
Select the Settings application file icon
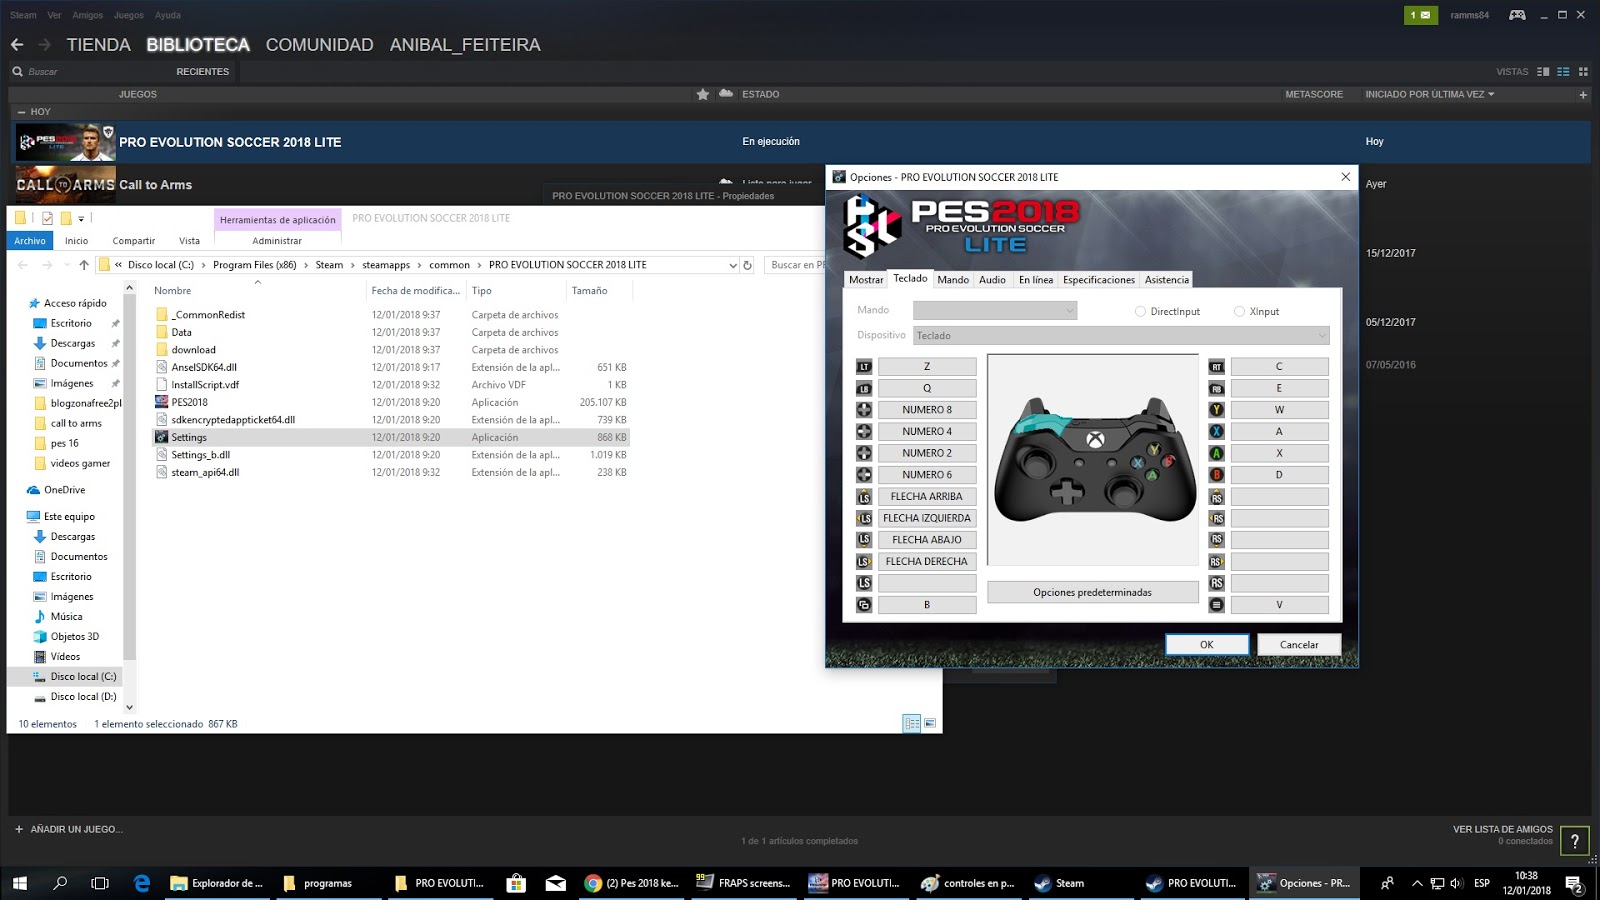162,437
